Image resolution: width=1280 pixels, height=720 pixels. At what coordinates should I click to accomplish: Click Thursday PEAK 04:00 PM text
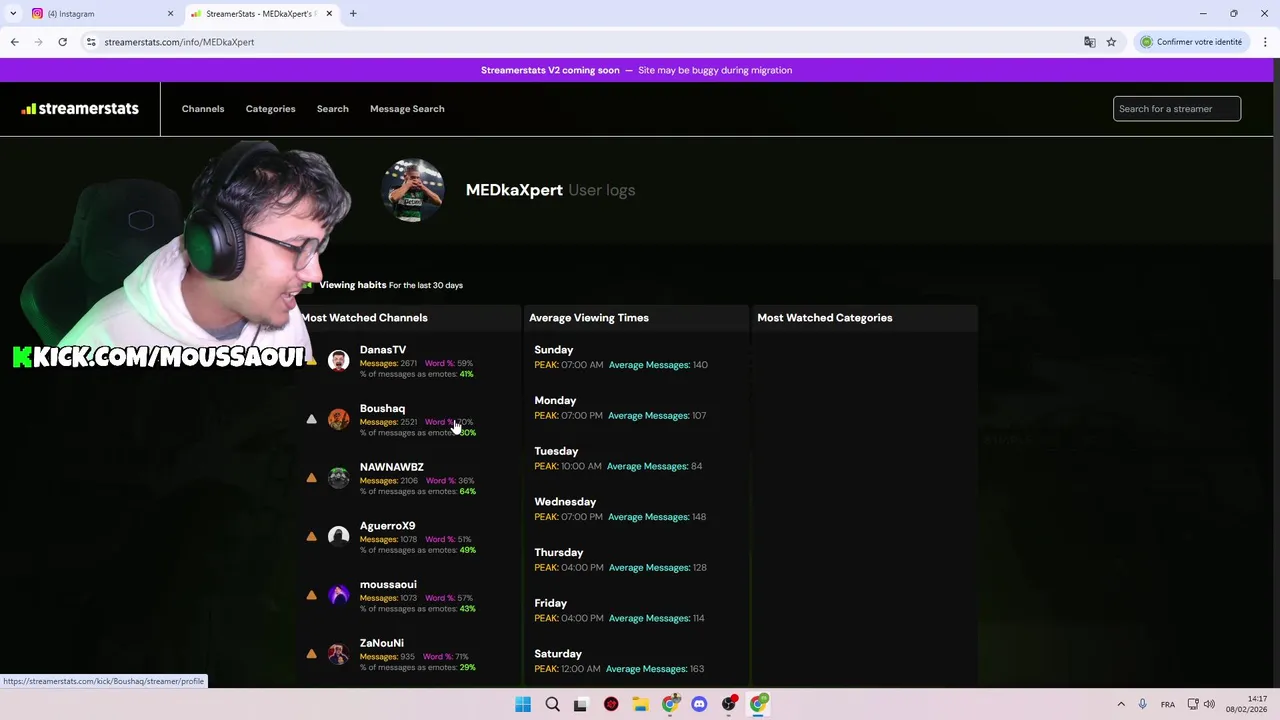[568, 568]
